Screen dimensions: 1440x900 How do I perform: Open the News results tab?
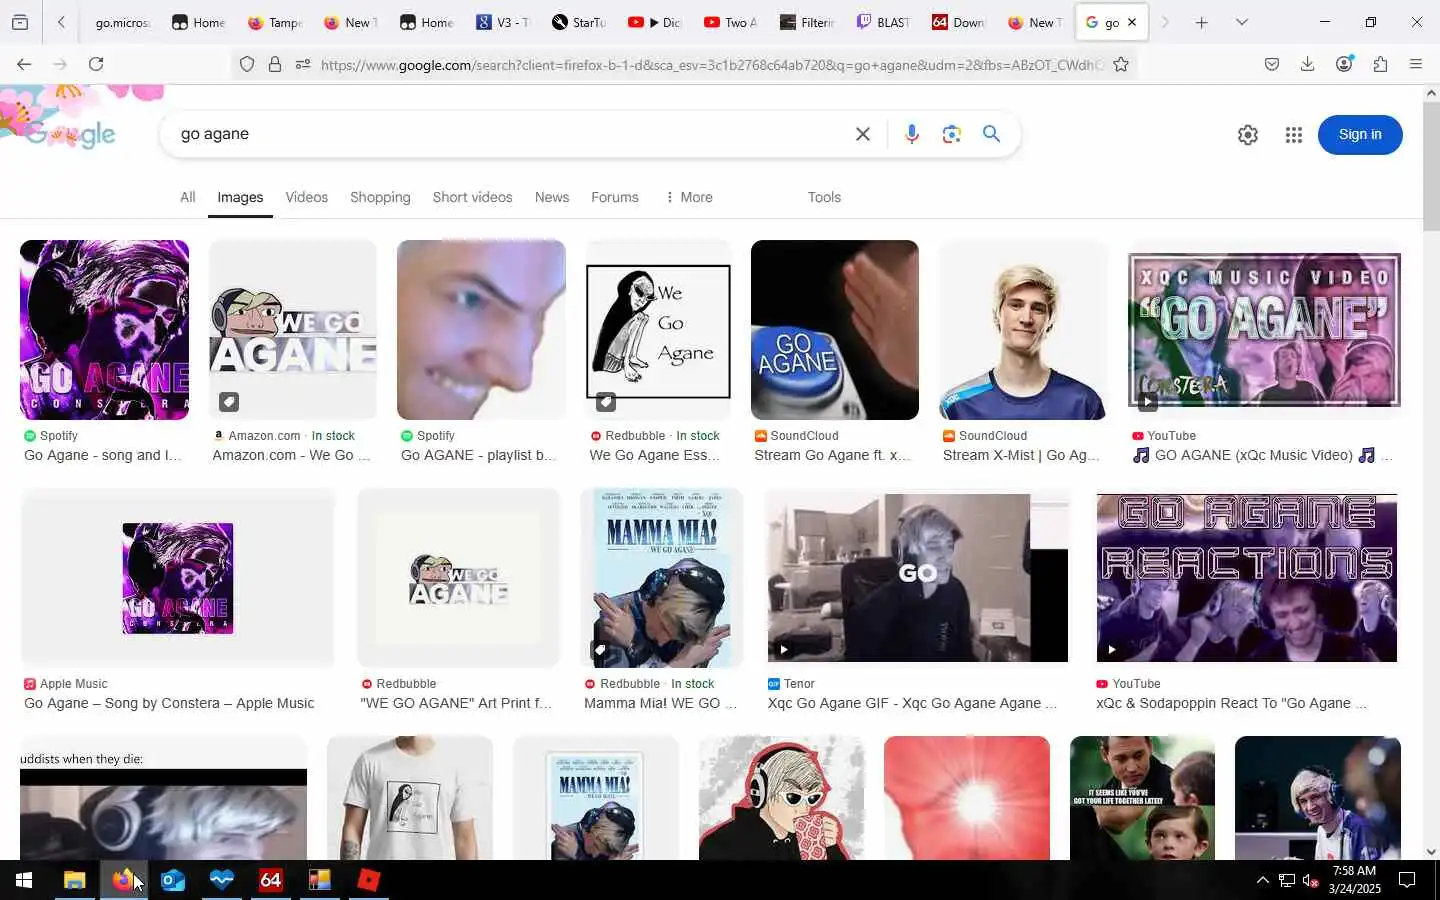coord(551,197)
